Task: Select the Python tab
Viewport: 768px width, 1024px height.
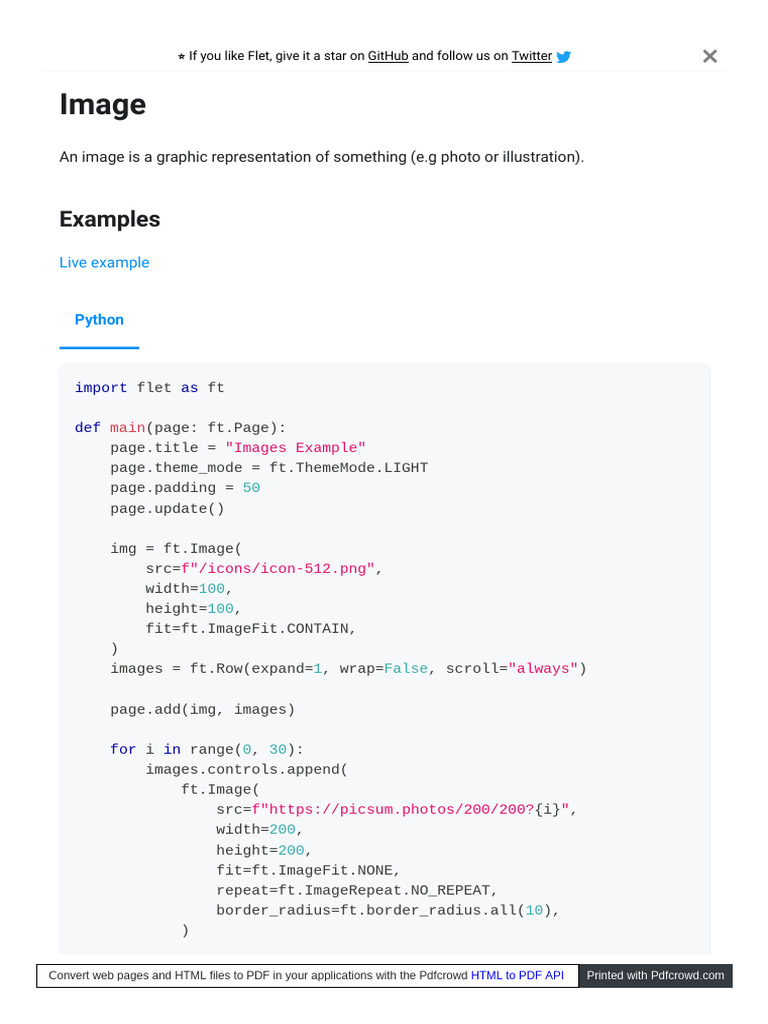Action: (99, 320)
